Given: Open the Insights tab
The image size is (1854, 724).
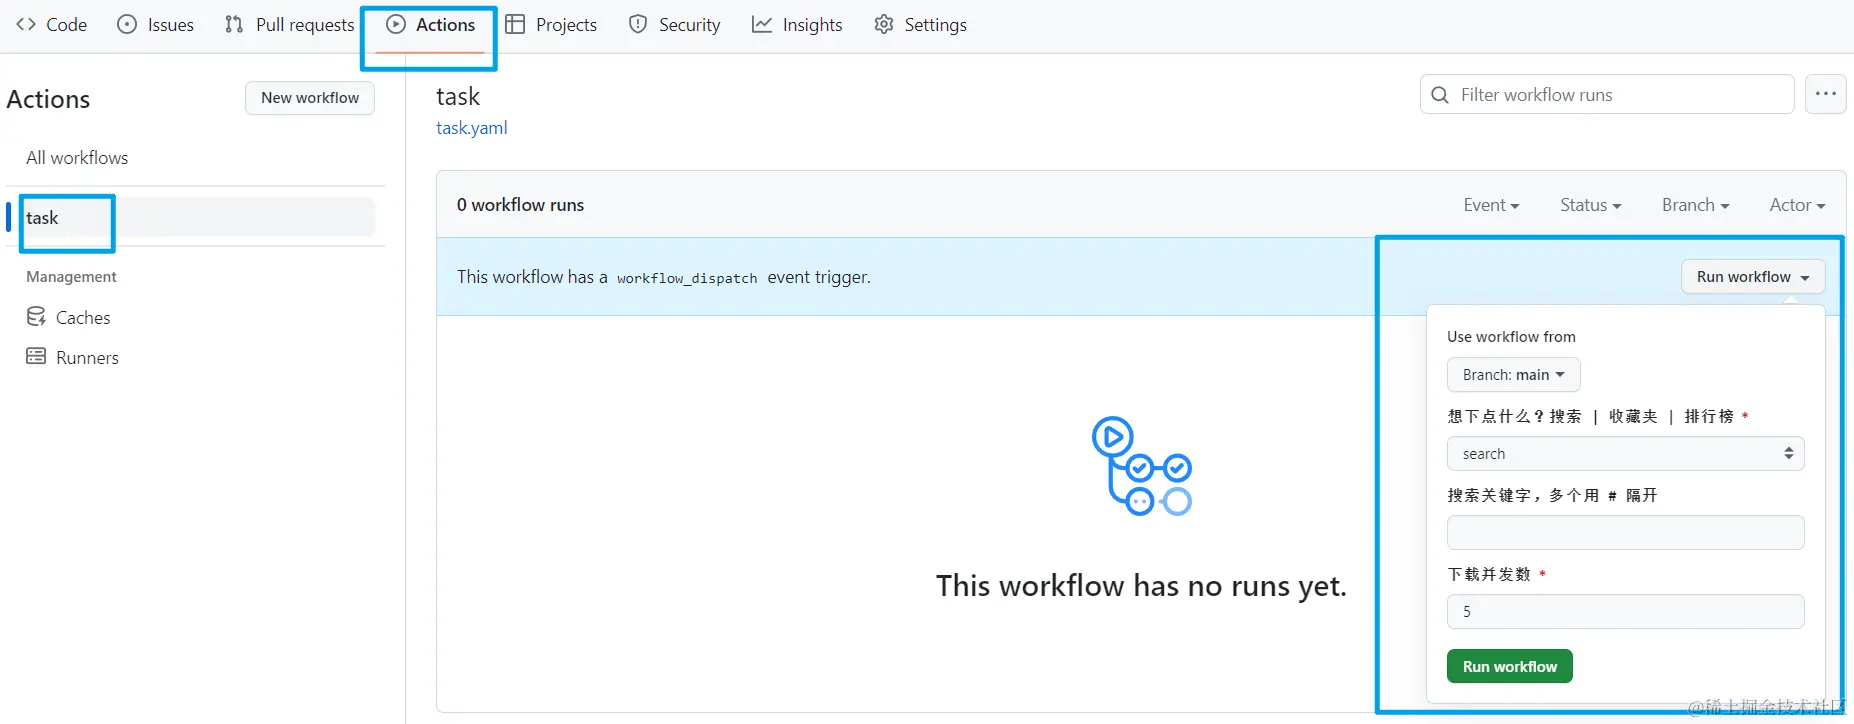Looking at the screenshot, I should [797, 25].
